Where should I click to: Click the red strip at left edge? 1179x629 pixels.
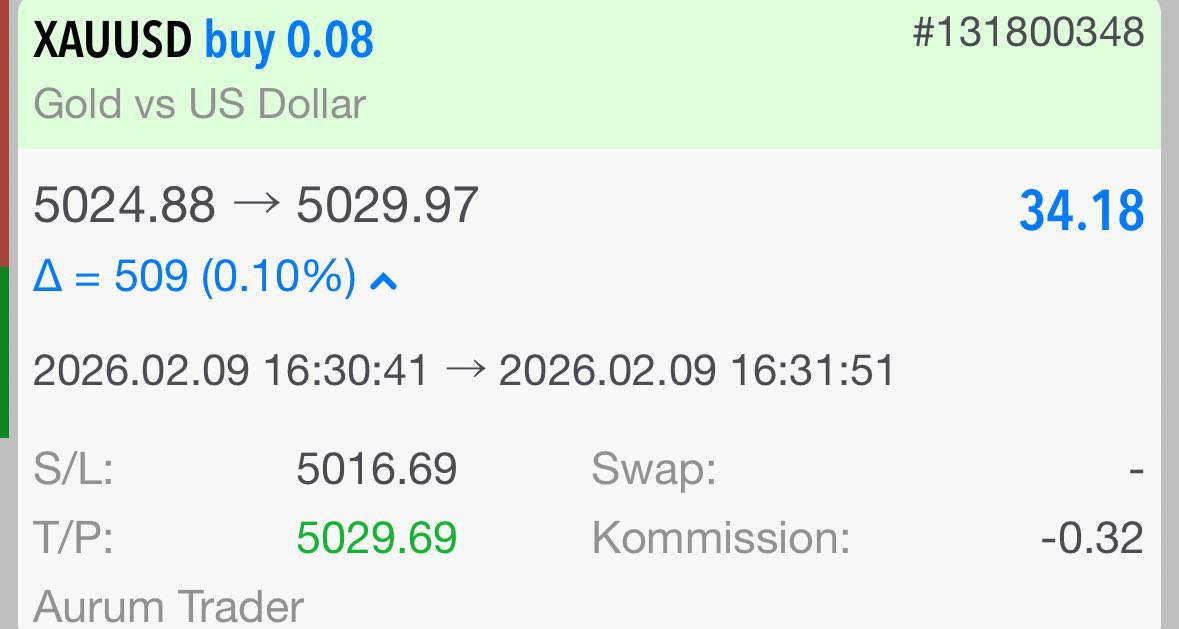[x=5, y=130]
